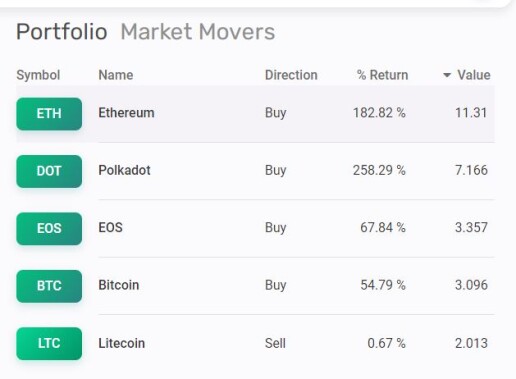The height and width of the screenshot is (379, 516).
Task: Click Ethereum's 11.31 value cell
Action: click(x=471, y=113)
